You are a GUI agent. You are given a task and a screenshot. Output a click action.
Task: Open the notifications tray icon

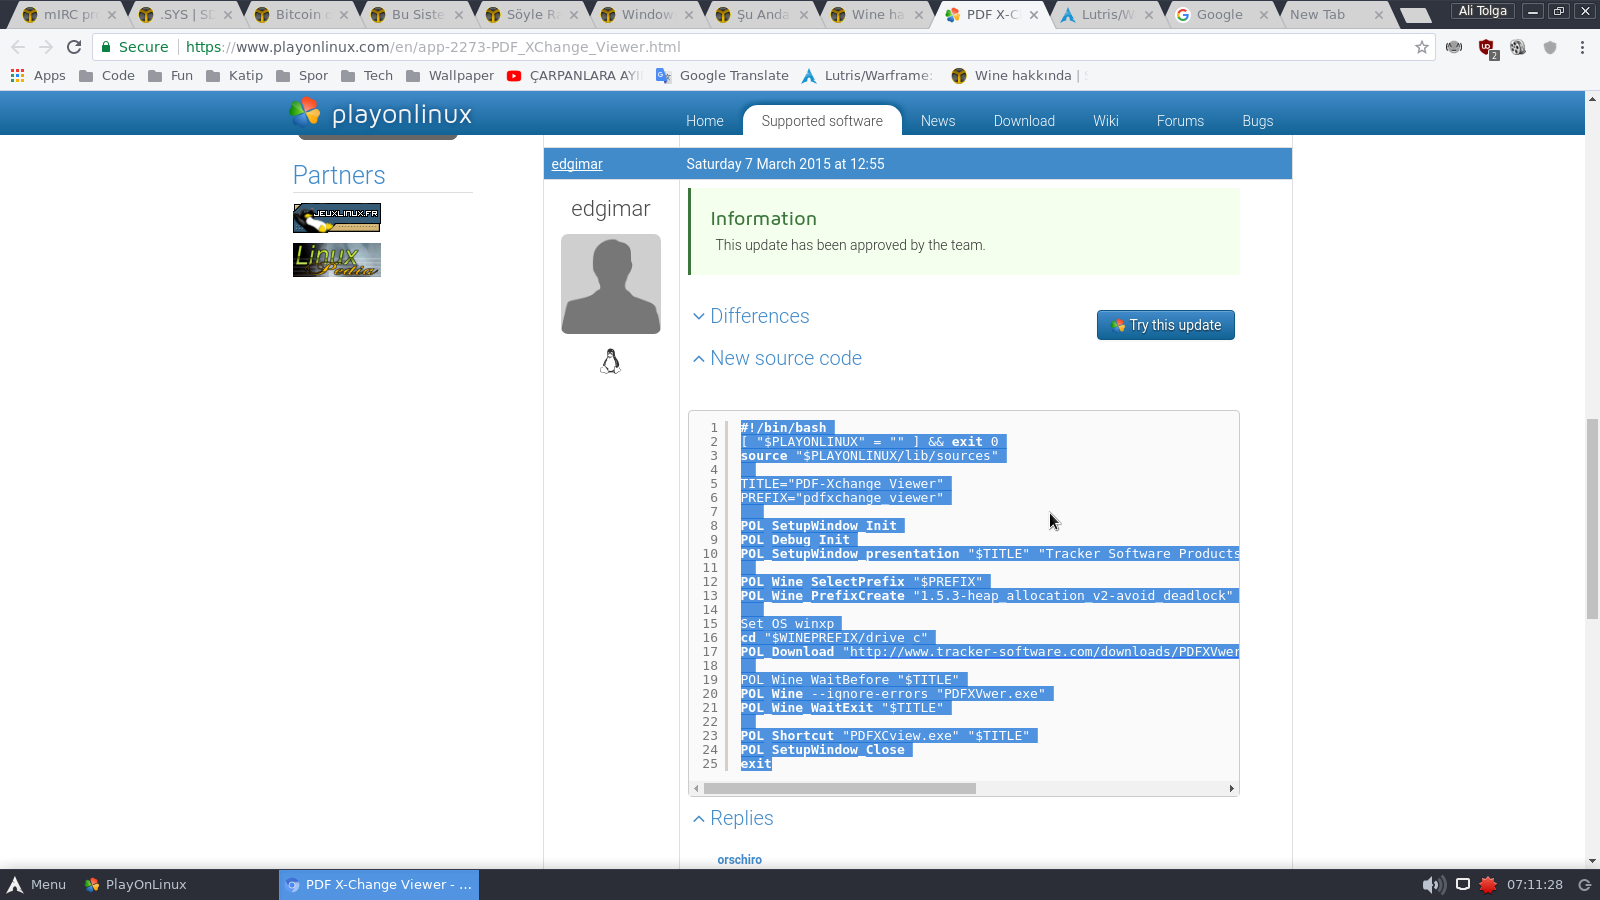(x=1462, y=884)
